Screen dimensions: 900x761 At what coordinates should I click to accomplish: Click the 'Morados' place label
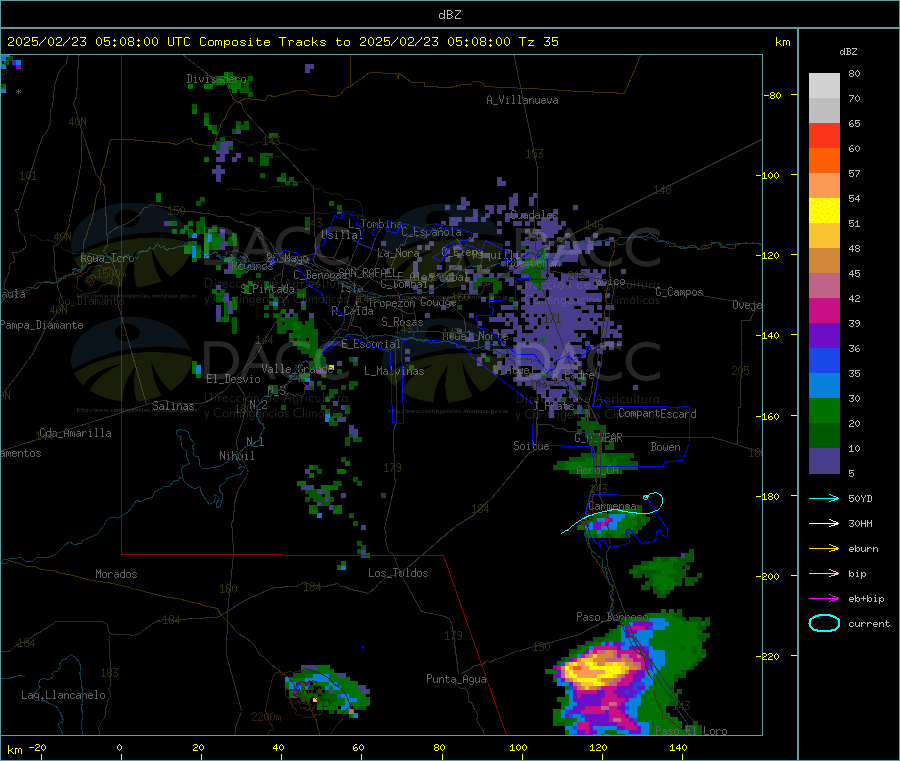pos(116,574)
